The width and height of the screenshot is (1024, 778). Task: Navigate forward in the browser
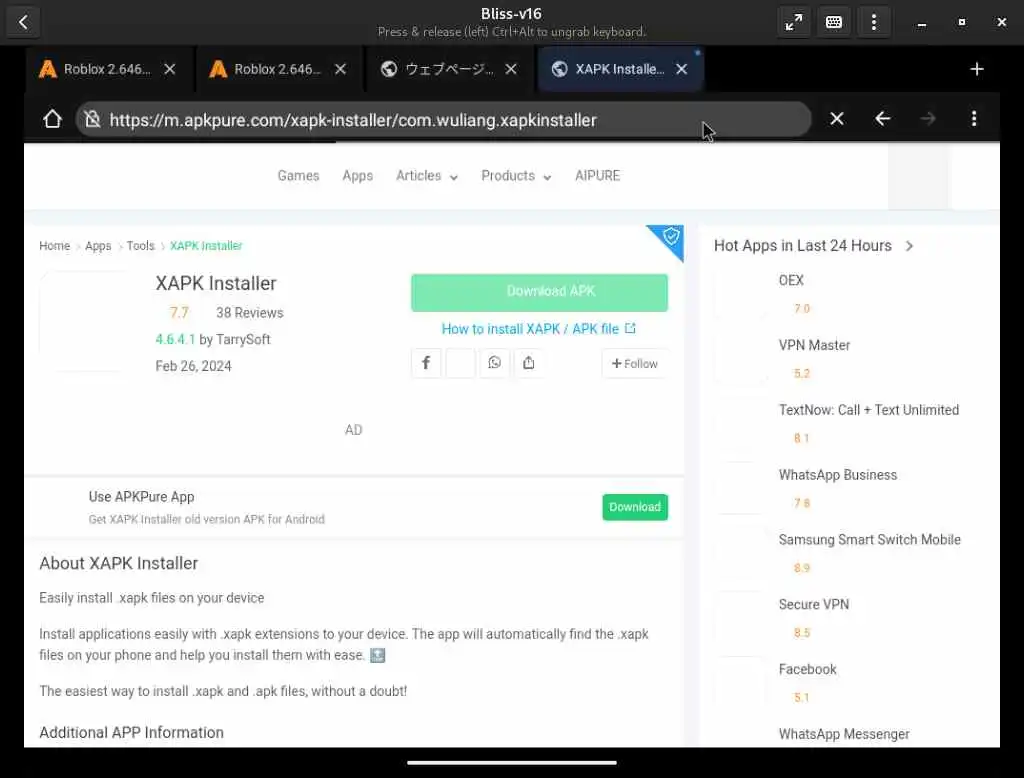click(x=928, y=119)
